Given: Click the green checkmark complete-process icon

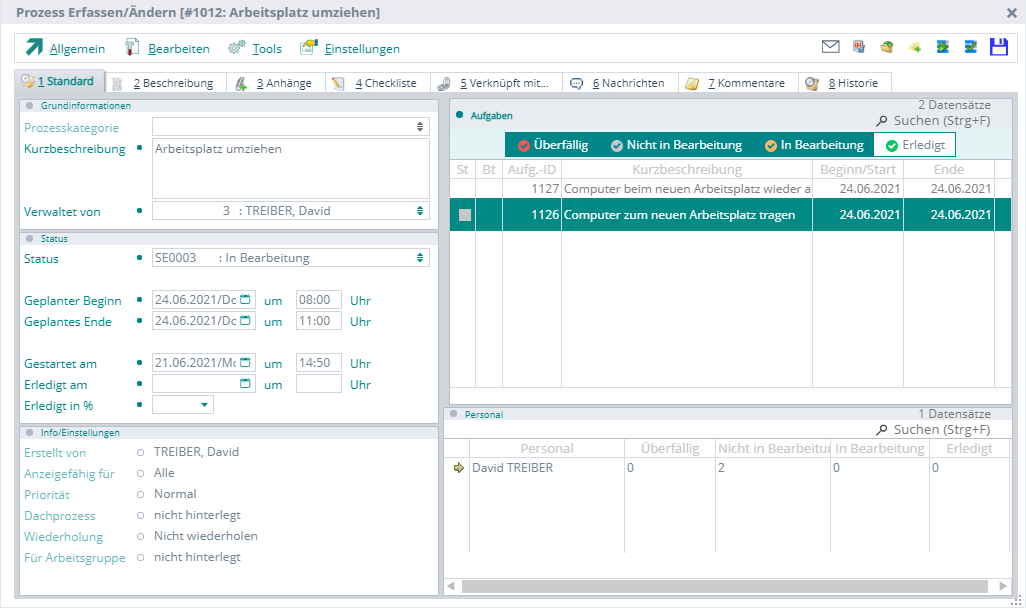Looking at the screenshot, I should coord(970,47).
